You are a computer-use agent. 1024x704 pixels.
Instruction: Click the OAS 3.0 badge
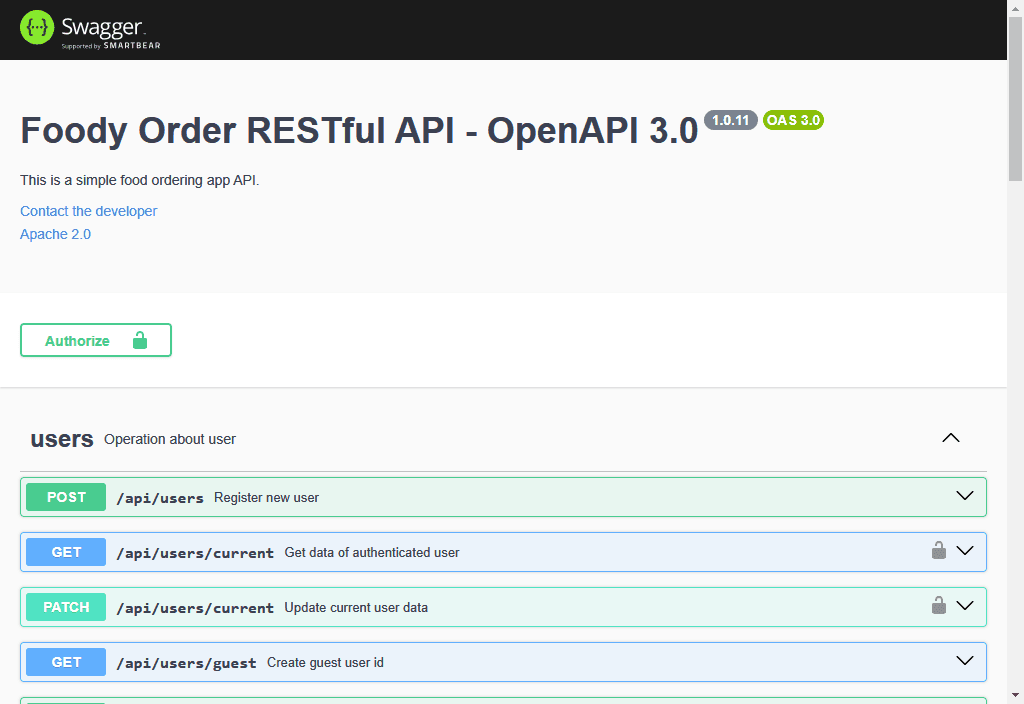pos(793,120)
